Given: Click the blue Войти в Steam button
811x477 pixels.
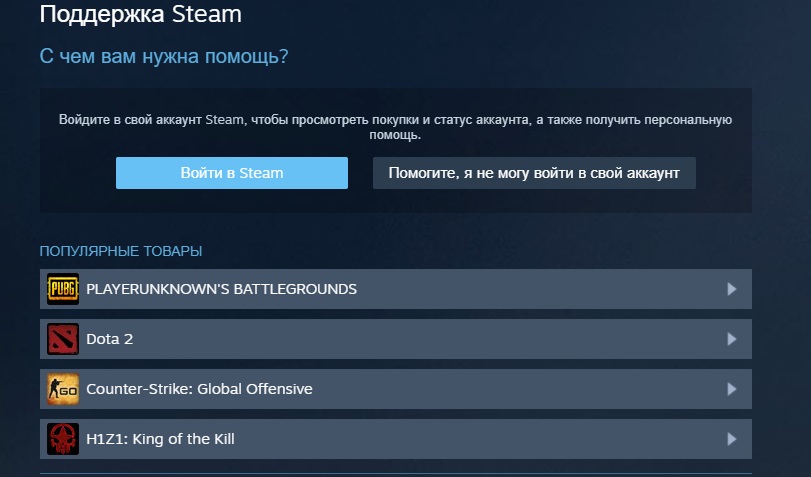Looking at the screenshot, I should click(x=232, y=173).
